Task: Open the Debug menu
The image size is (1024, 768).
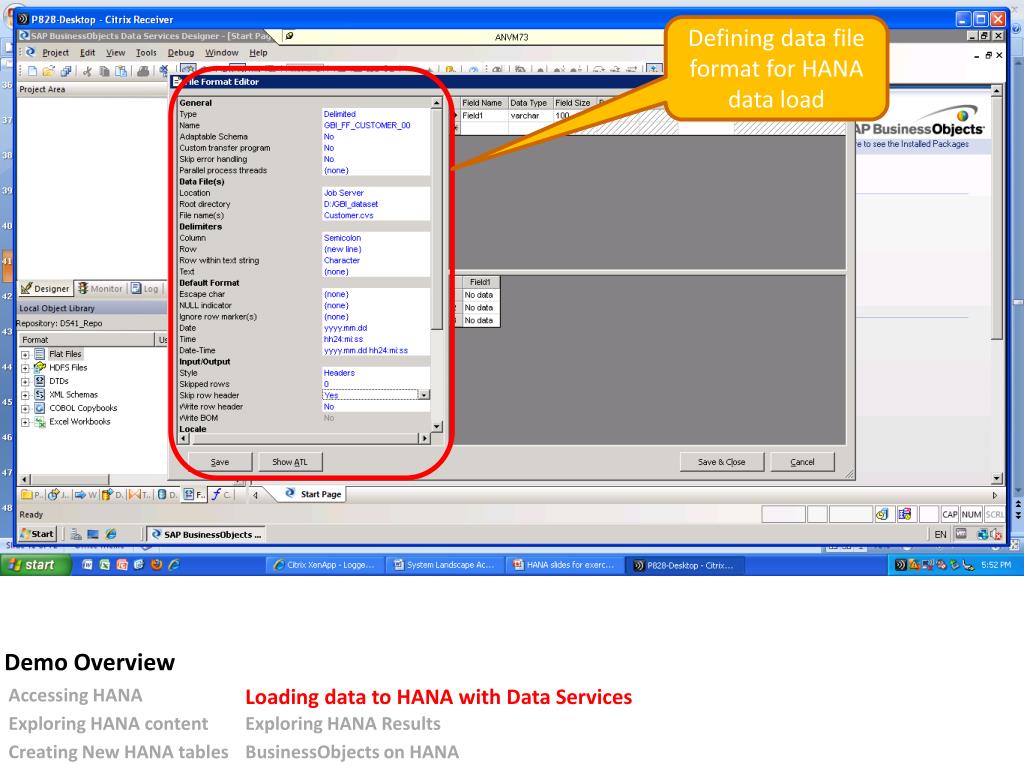Action: (181, 53)
